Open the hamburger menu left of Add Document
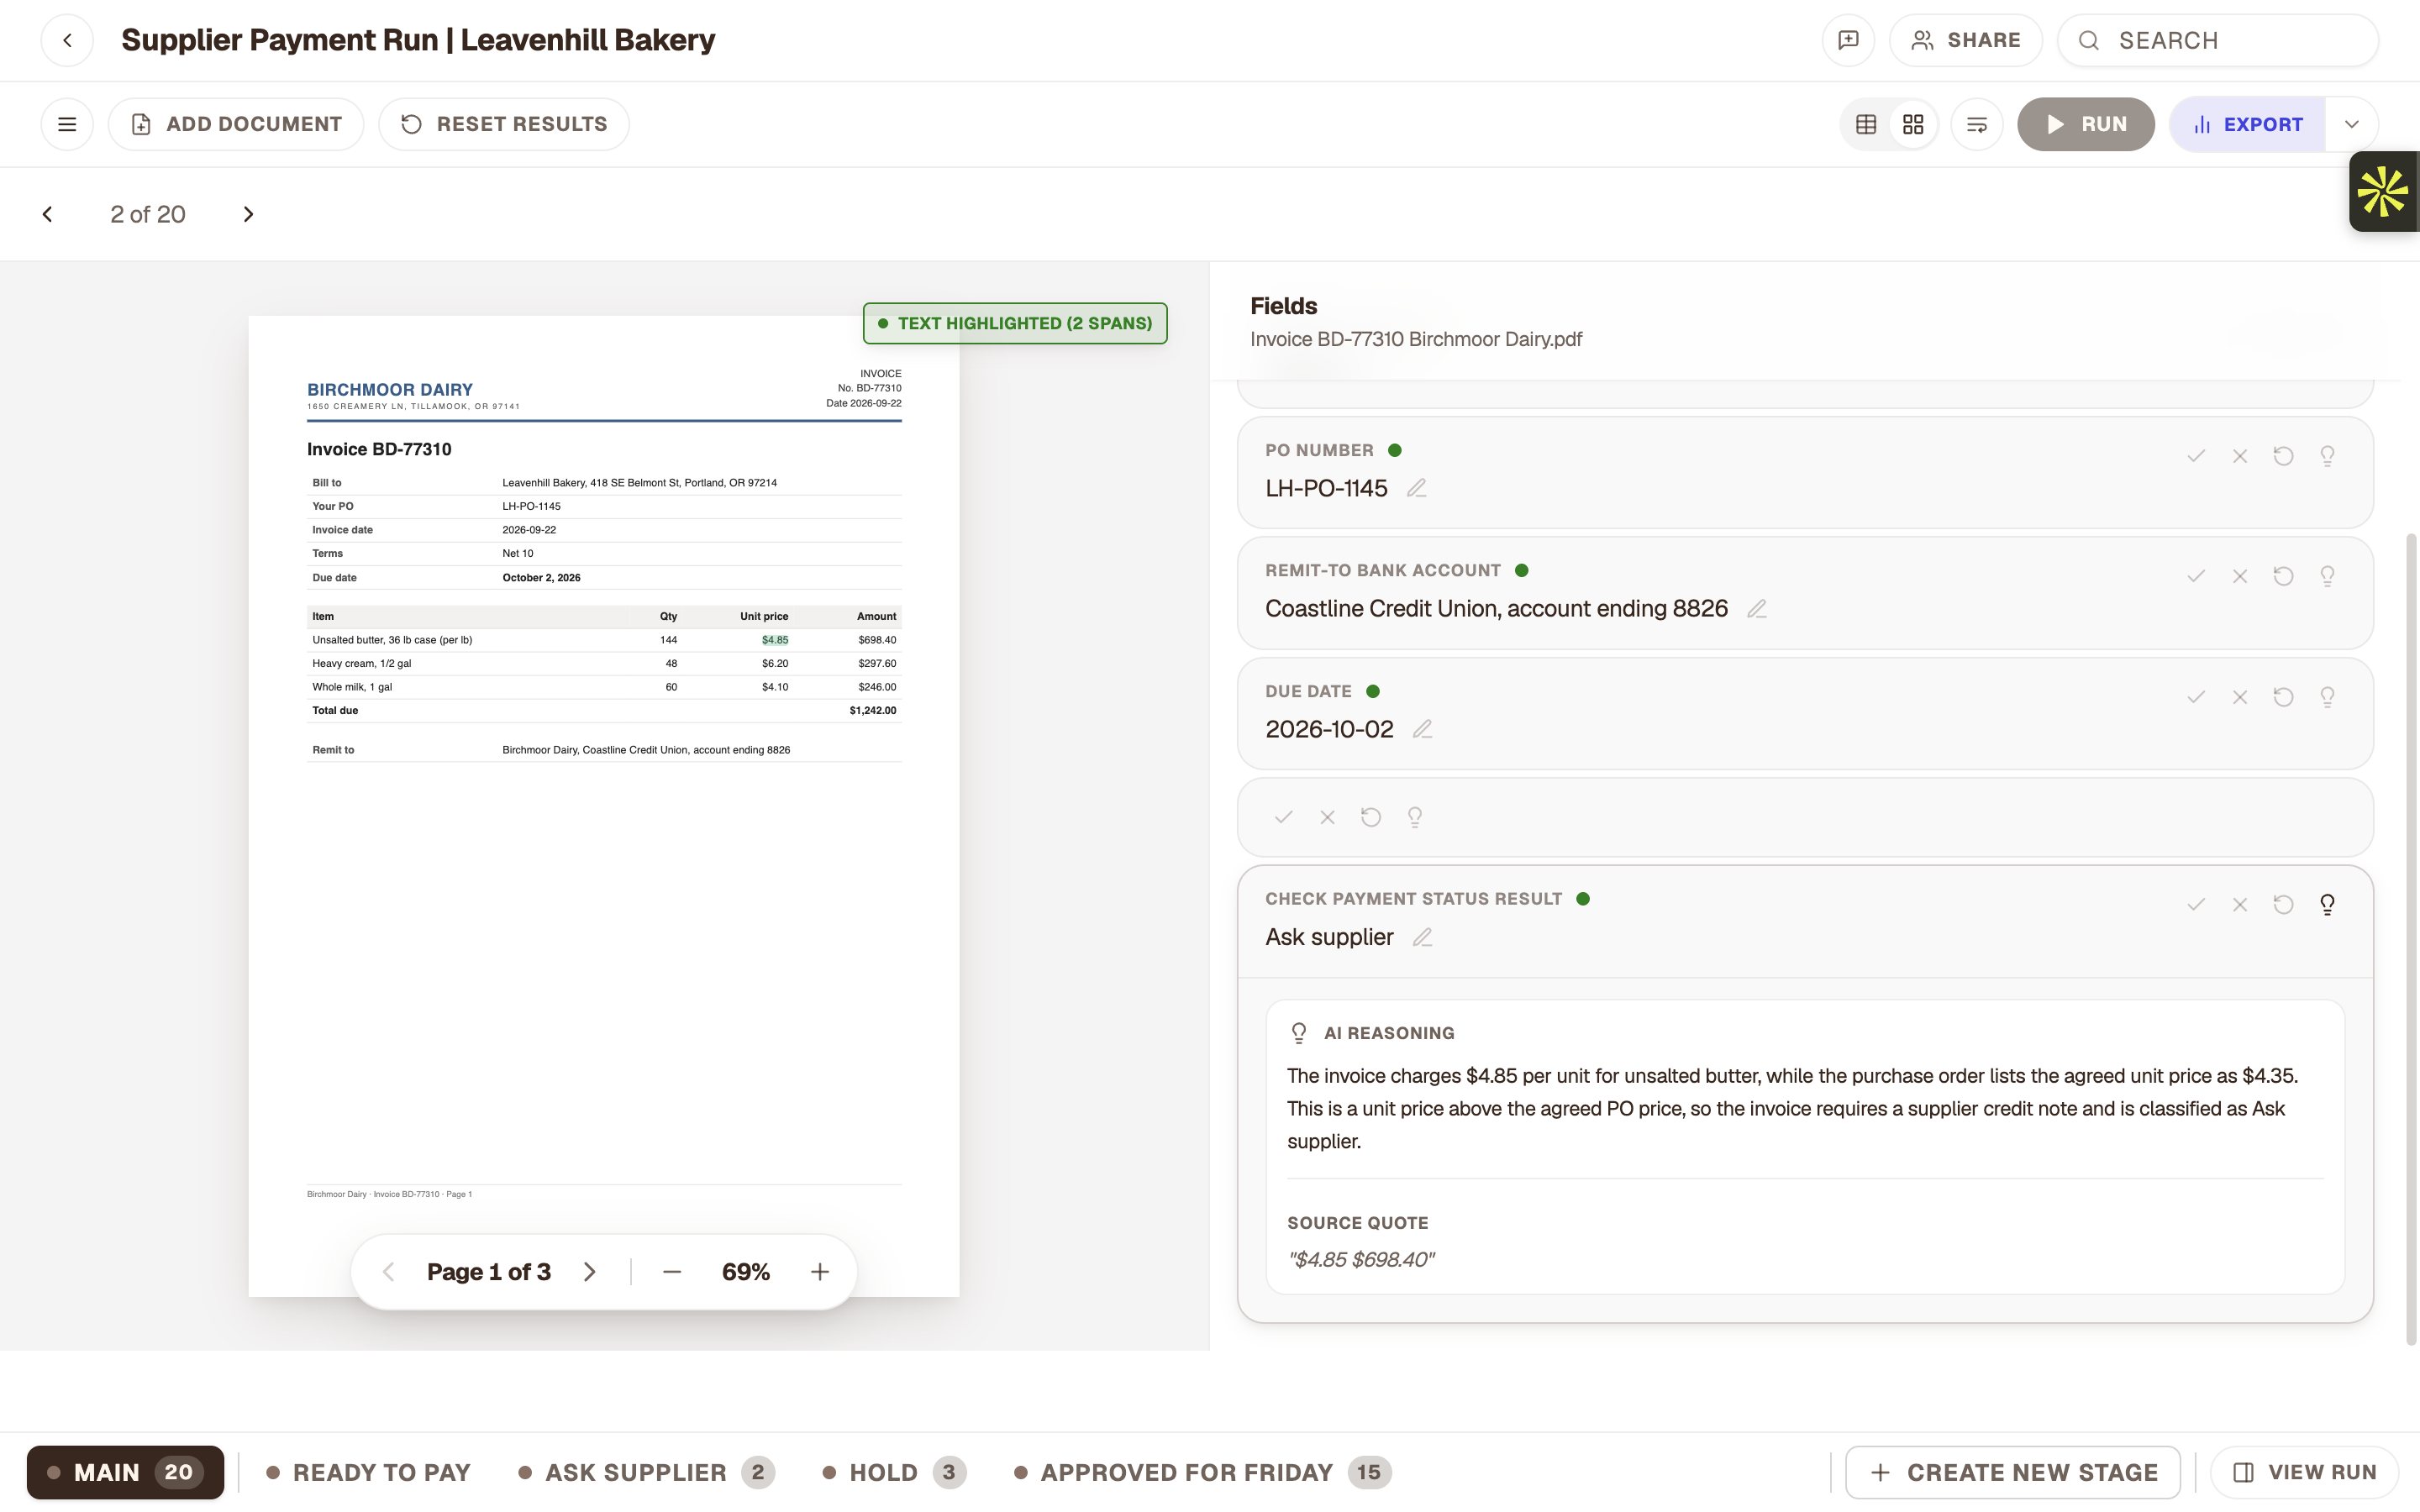This screenshot has width=2420, height=1512. tap(67, 124)
